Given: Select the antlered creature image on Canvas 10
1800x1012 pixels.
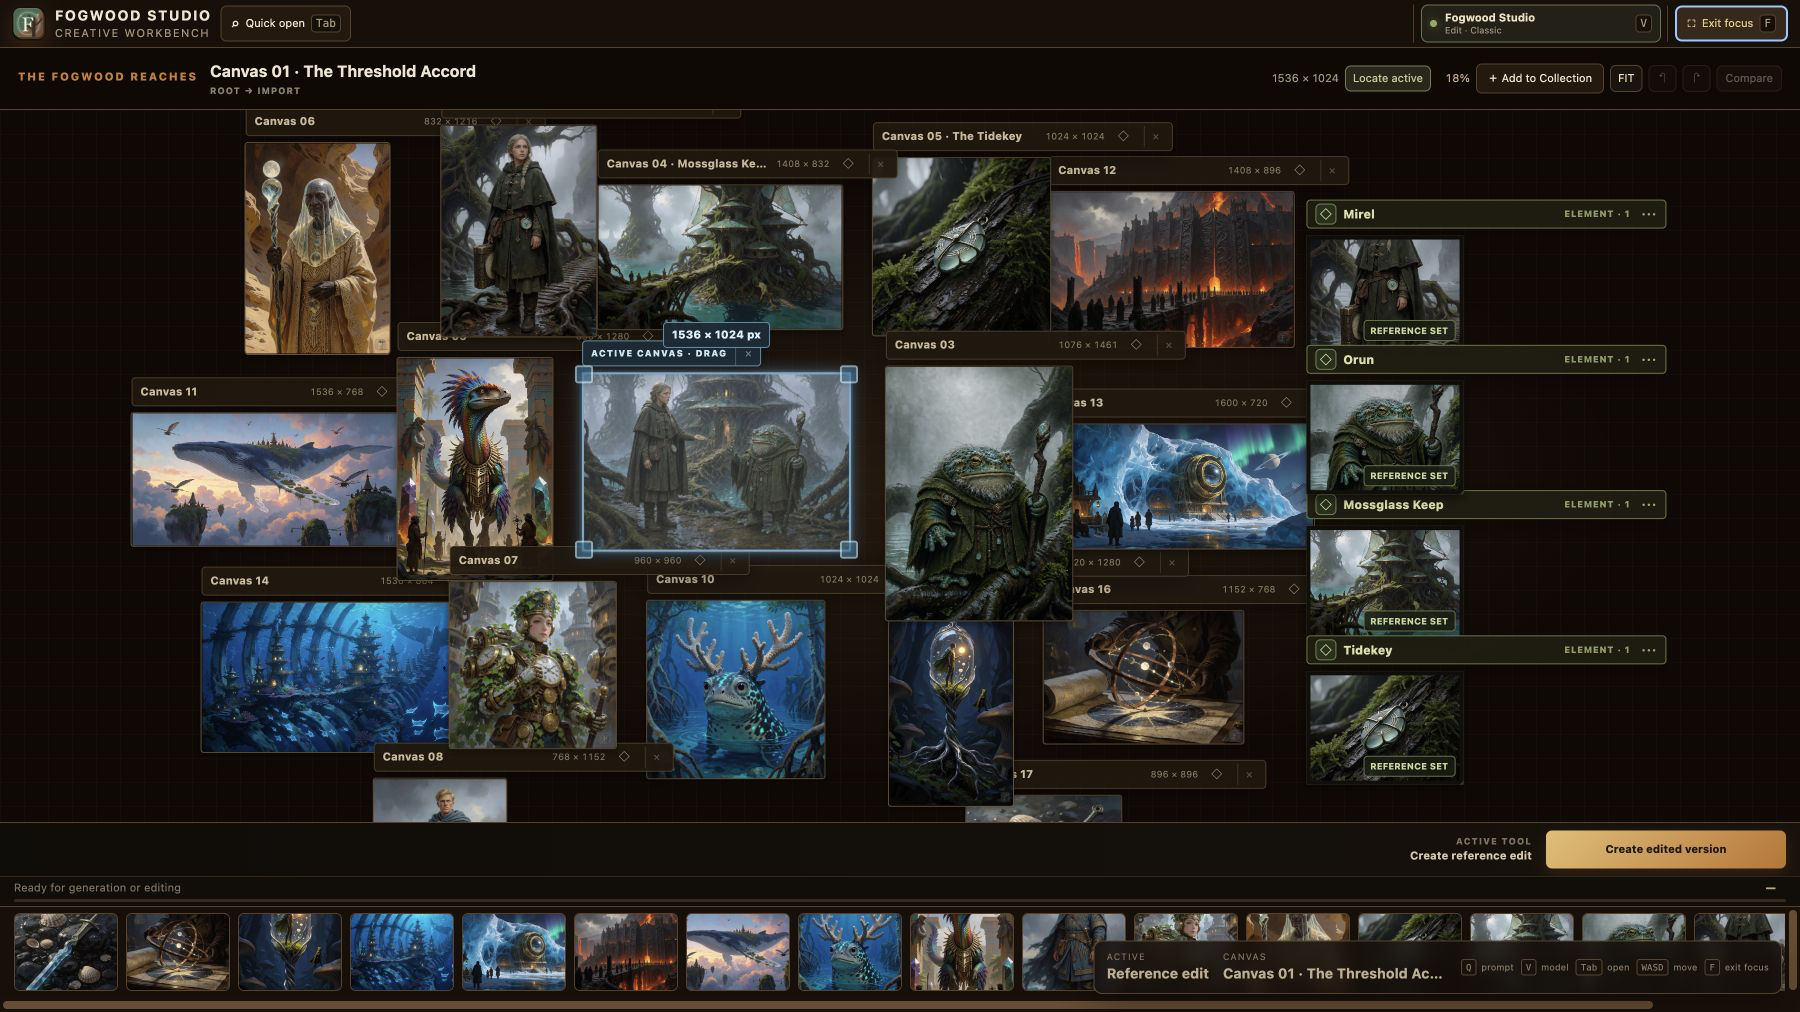Looking at the screenshot, I should (x=735, y=689).
